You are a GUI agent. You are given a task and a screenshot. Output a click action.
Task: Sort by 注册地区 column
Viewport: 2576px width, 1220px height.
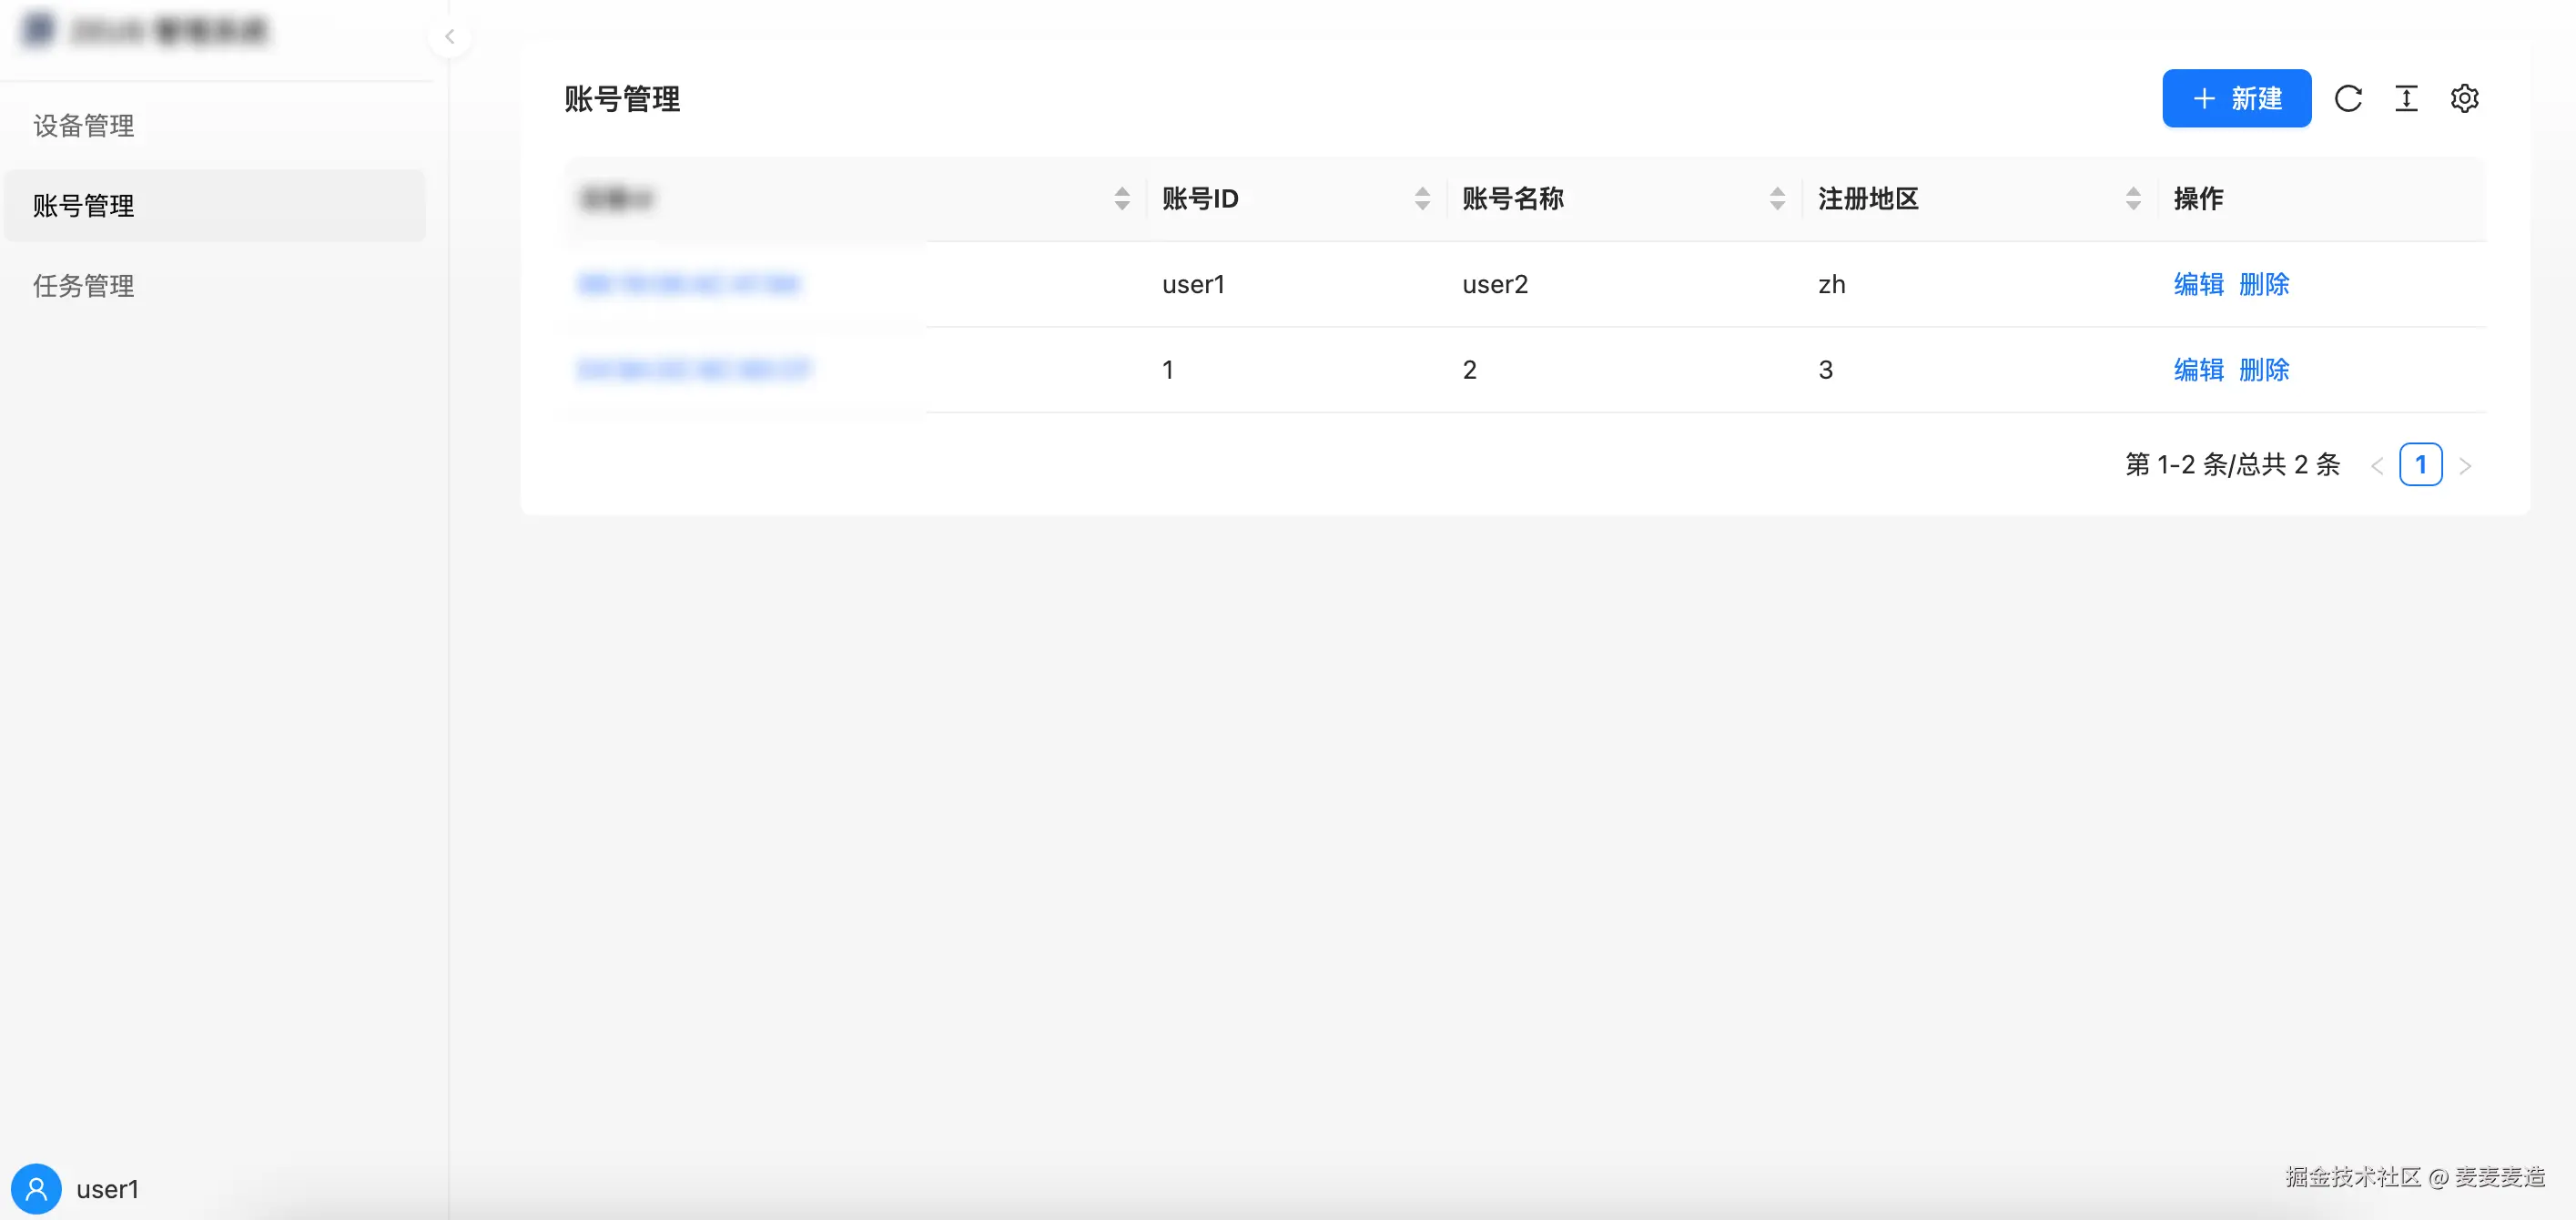2132,199
